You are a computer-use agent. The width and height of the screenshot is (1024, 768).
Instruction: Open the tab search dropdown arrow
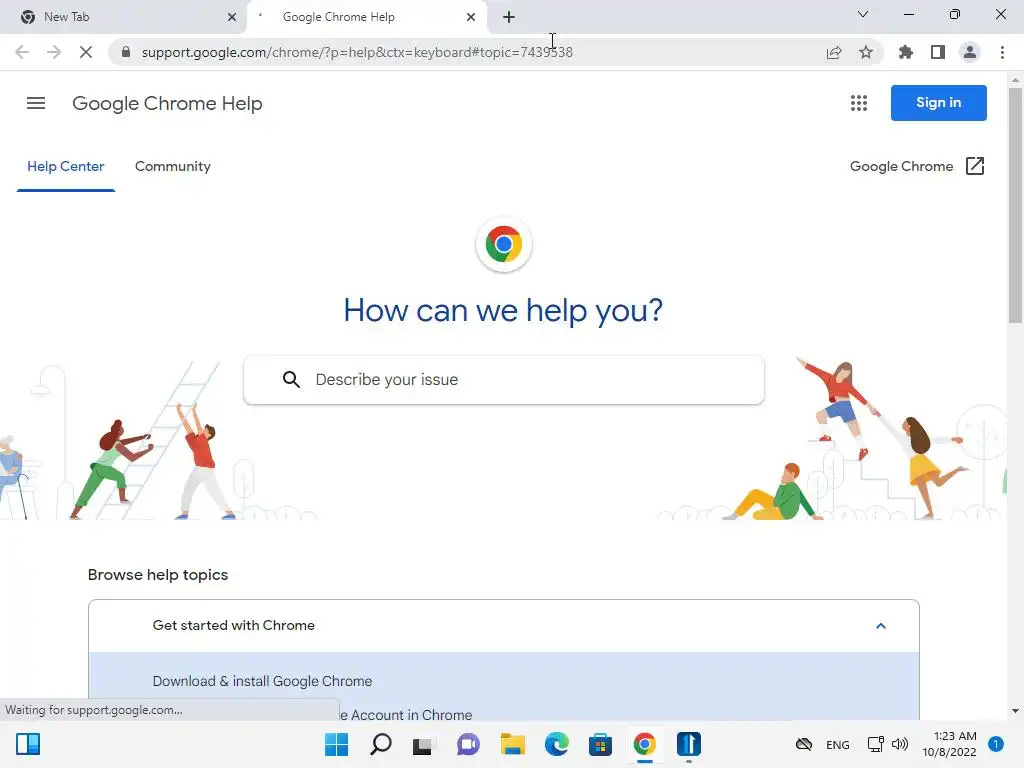click(x=863, y=14)
